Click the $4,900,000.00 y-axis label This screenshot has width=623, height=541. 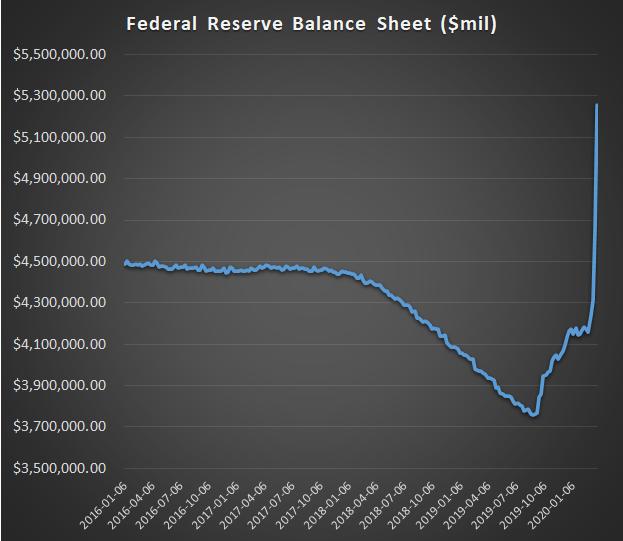tap(59, 178)
